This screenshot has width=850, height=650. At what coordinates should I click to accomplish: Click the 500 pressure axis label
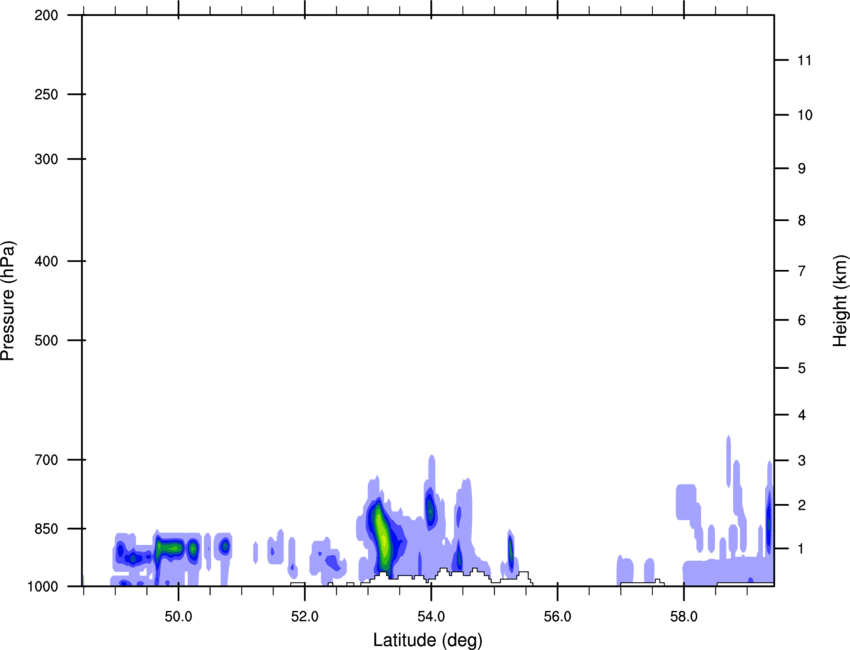click(46, 340)
